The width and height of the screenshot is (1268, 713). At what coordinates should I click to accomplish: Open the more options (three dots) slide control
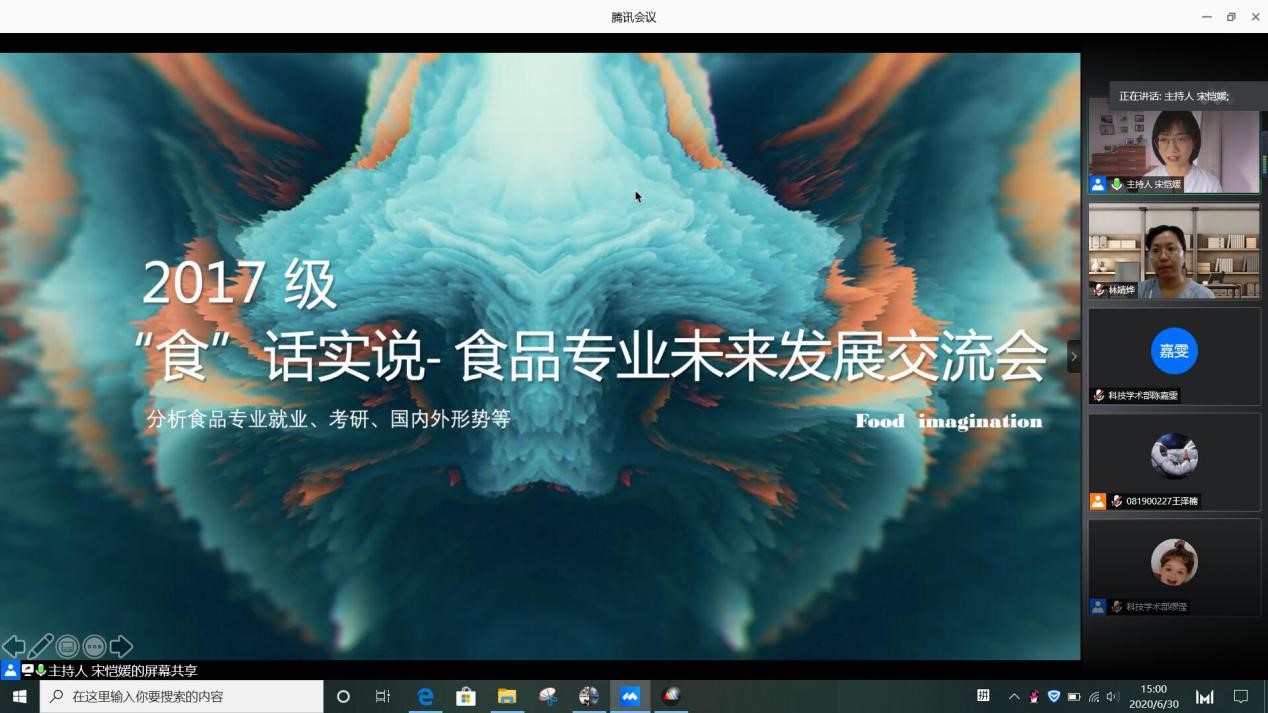tap(94, 647)
